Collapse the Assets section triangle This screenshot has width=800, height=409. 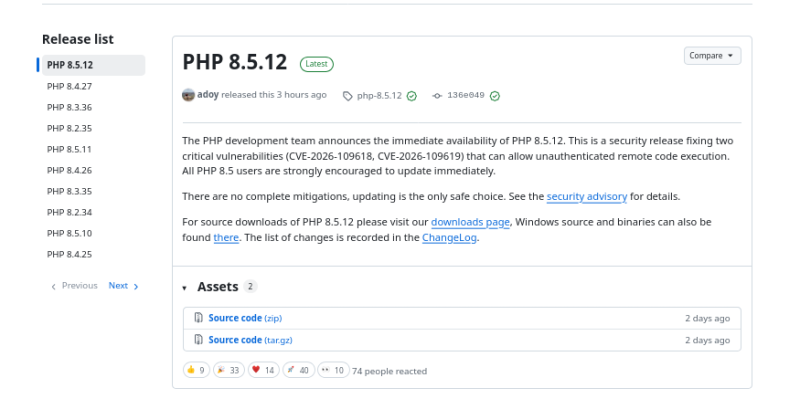click(185, 288)
